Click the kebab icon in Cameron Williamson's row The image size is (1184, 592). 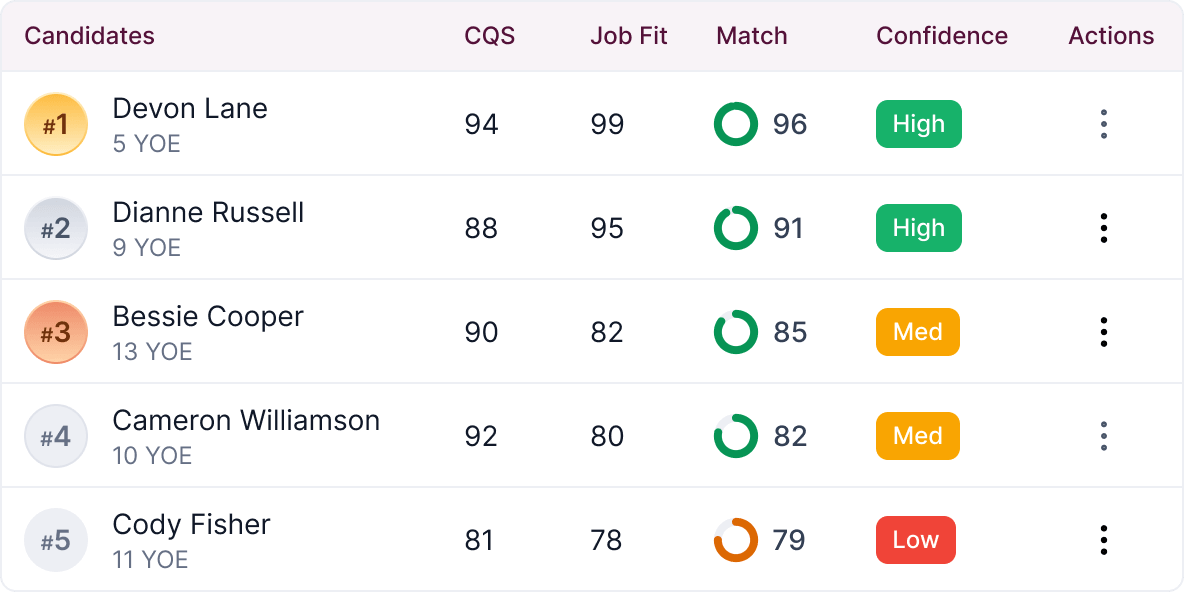tap(1103, 436)
